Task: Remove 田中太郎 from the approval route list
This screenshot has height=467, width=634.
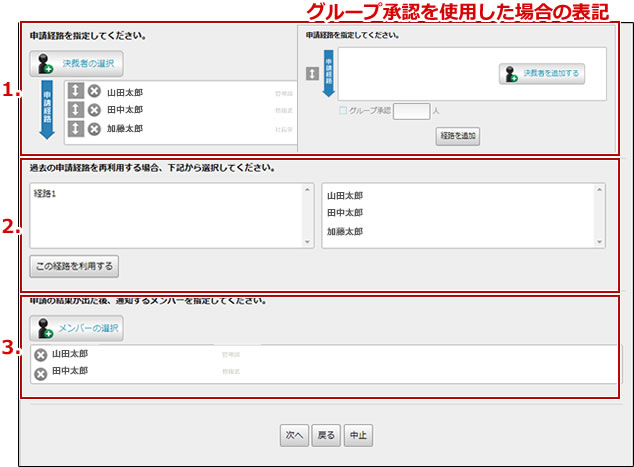Action: coord(94,110)
